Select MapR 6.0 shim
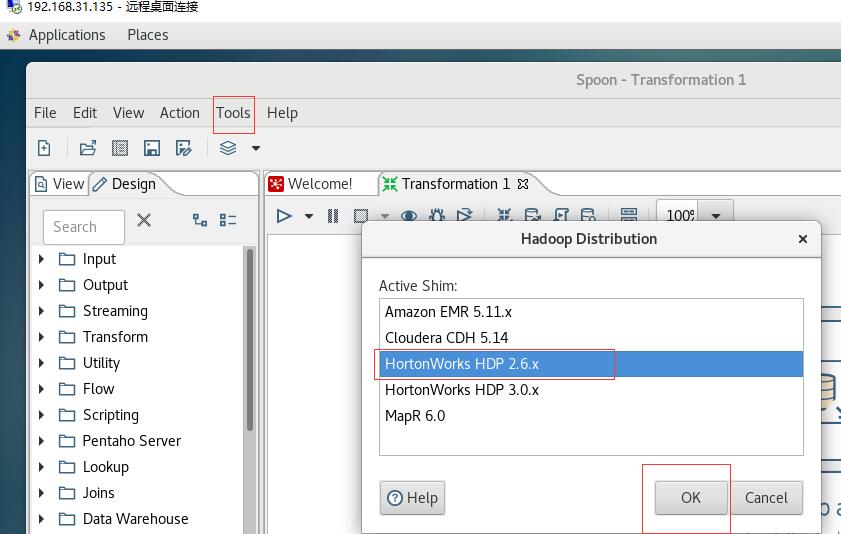The image size is (841, 534). pyautogui.click(x=591, y=416)
